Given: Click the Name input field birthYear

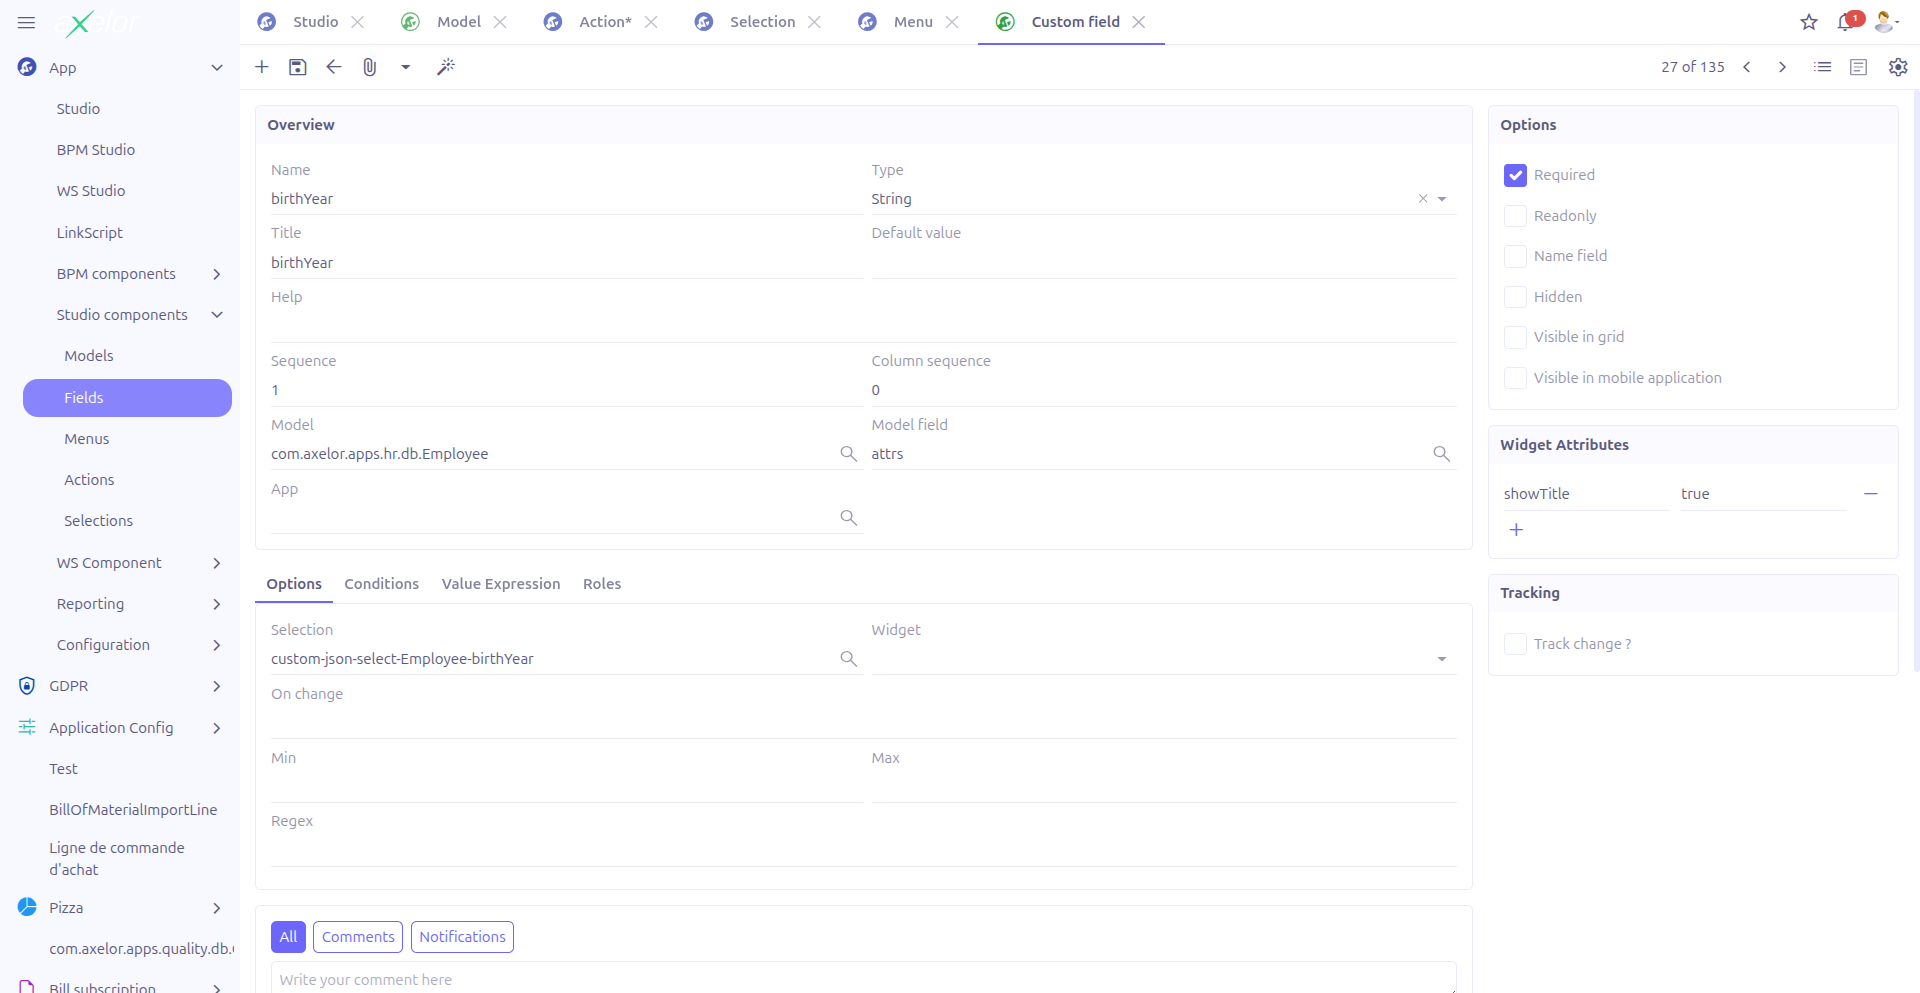Looking at the screenshot, I should [567, 199].
